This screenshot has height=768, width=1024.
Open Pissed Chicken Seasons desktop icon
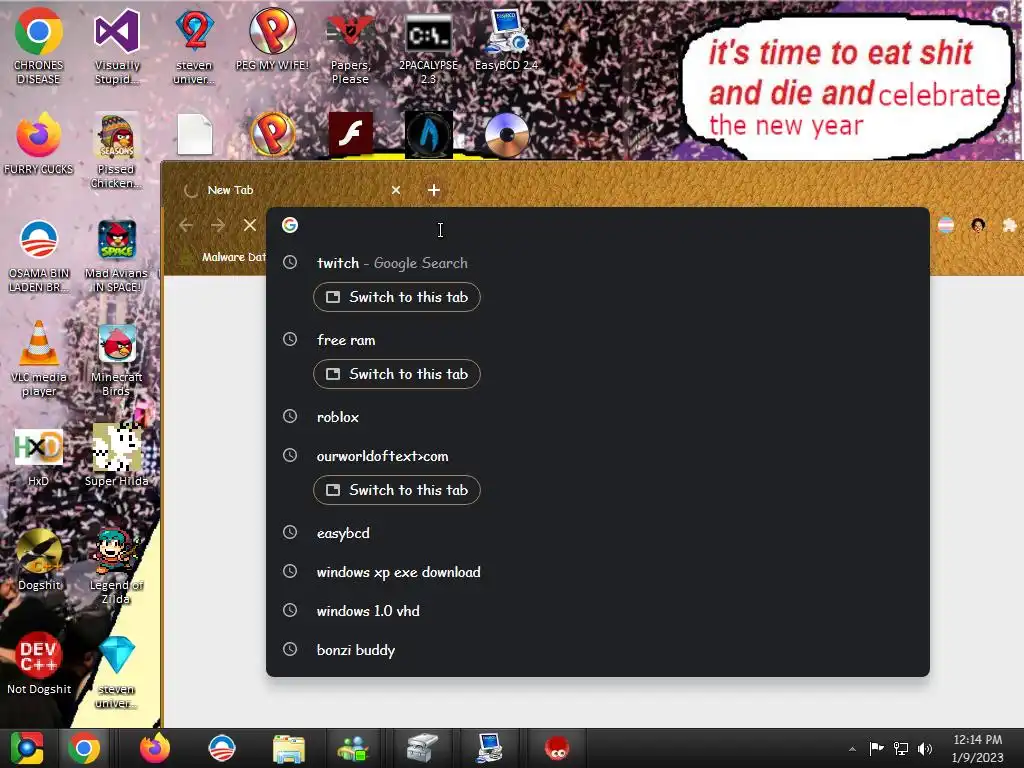pos(116,150)
